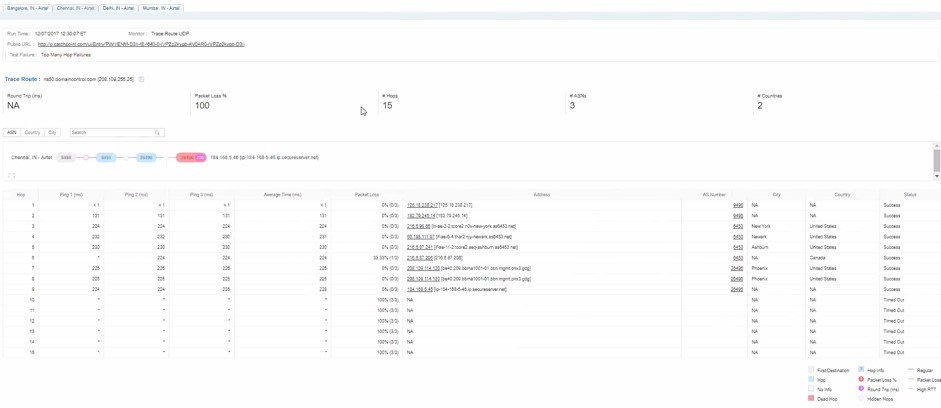The width and height of the screenshot is (941, 408).
Task: Click the copy icon beside the Trace Route host
Action: click(x=141, y=79)
